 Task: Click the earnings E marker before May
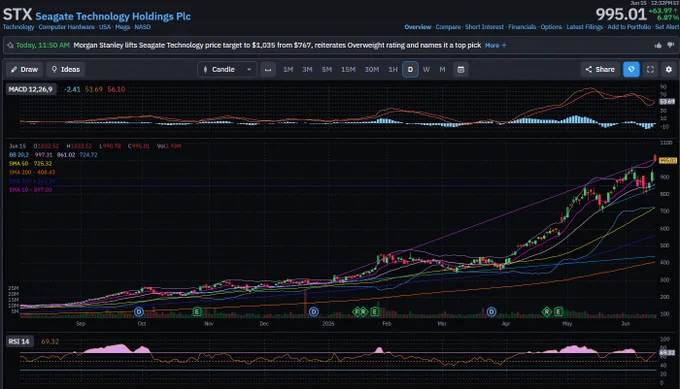click(x=558, y=311)
